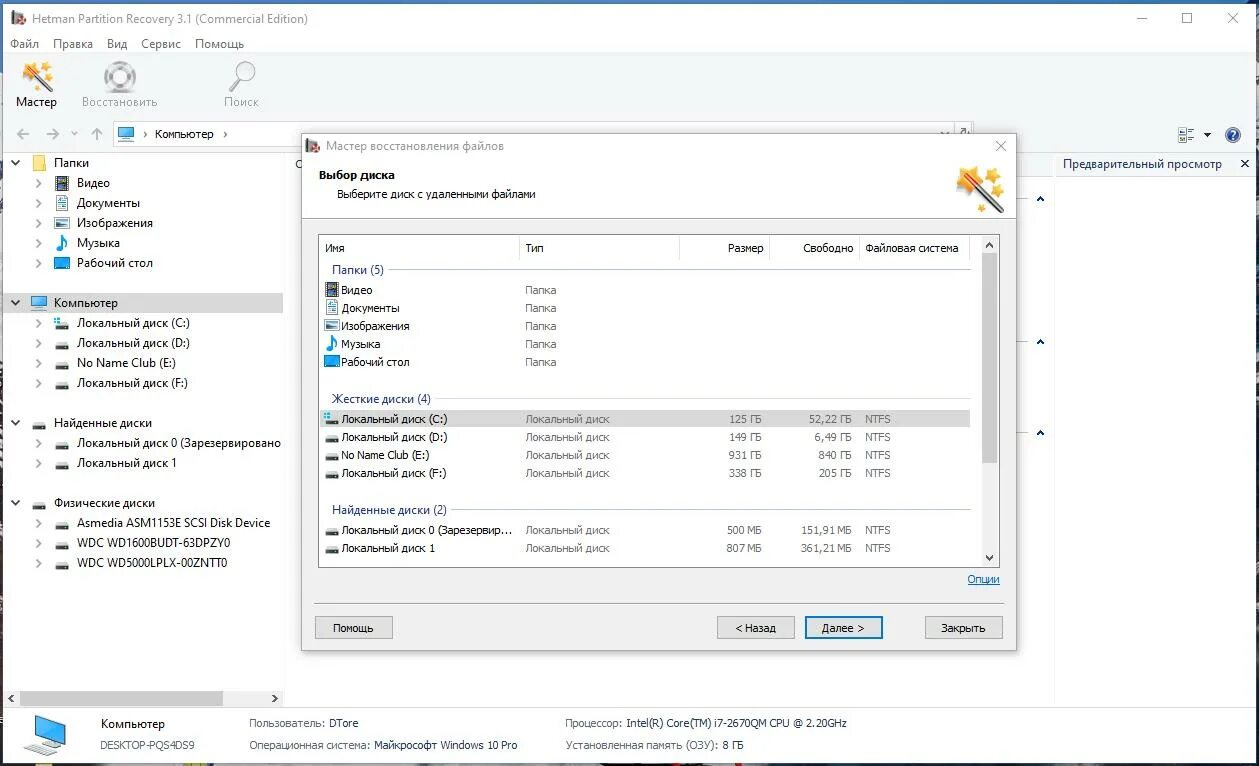Click the view mode icon in toolbar

pyautogui.click(x=1186, y=135)
